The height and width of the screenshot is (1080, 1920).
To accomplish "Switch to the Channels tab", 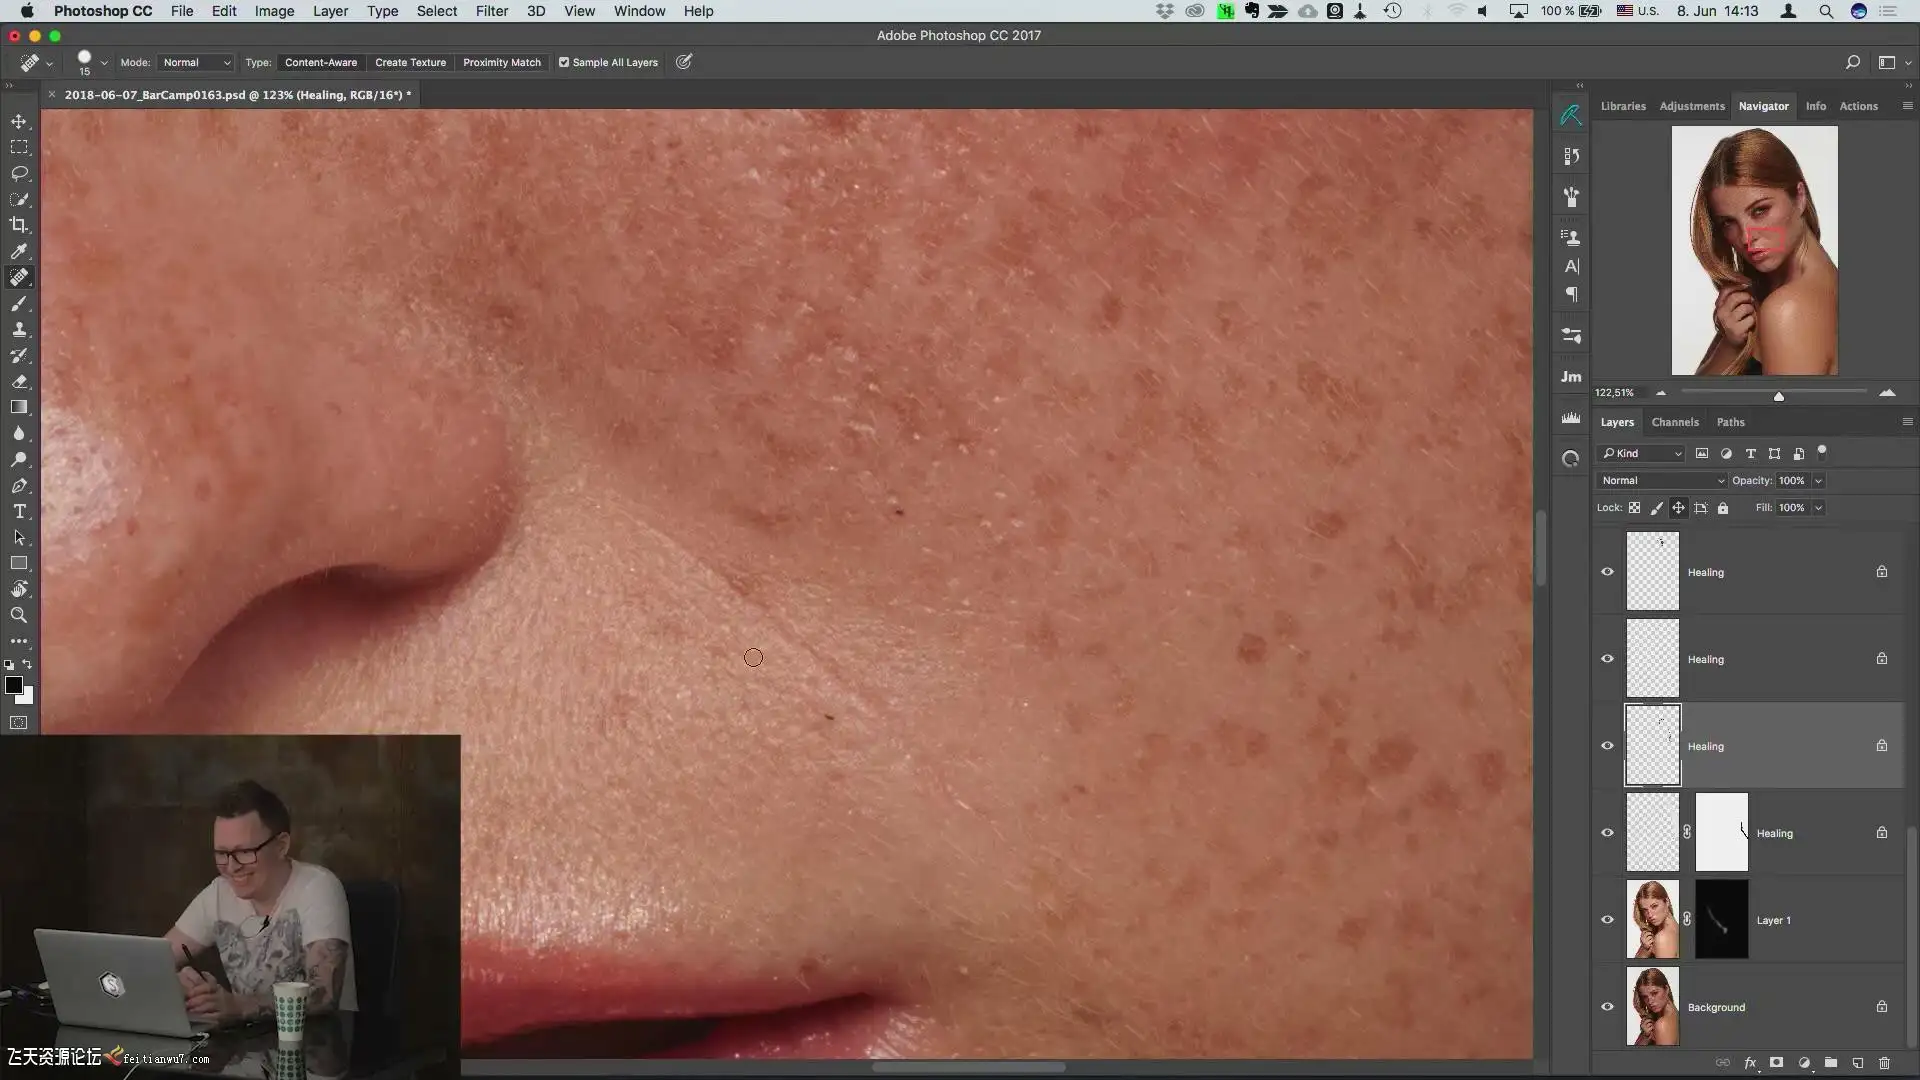I will pyautogui.click(x=1674, y=422).
